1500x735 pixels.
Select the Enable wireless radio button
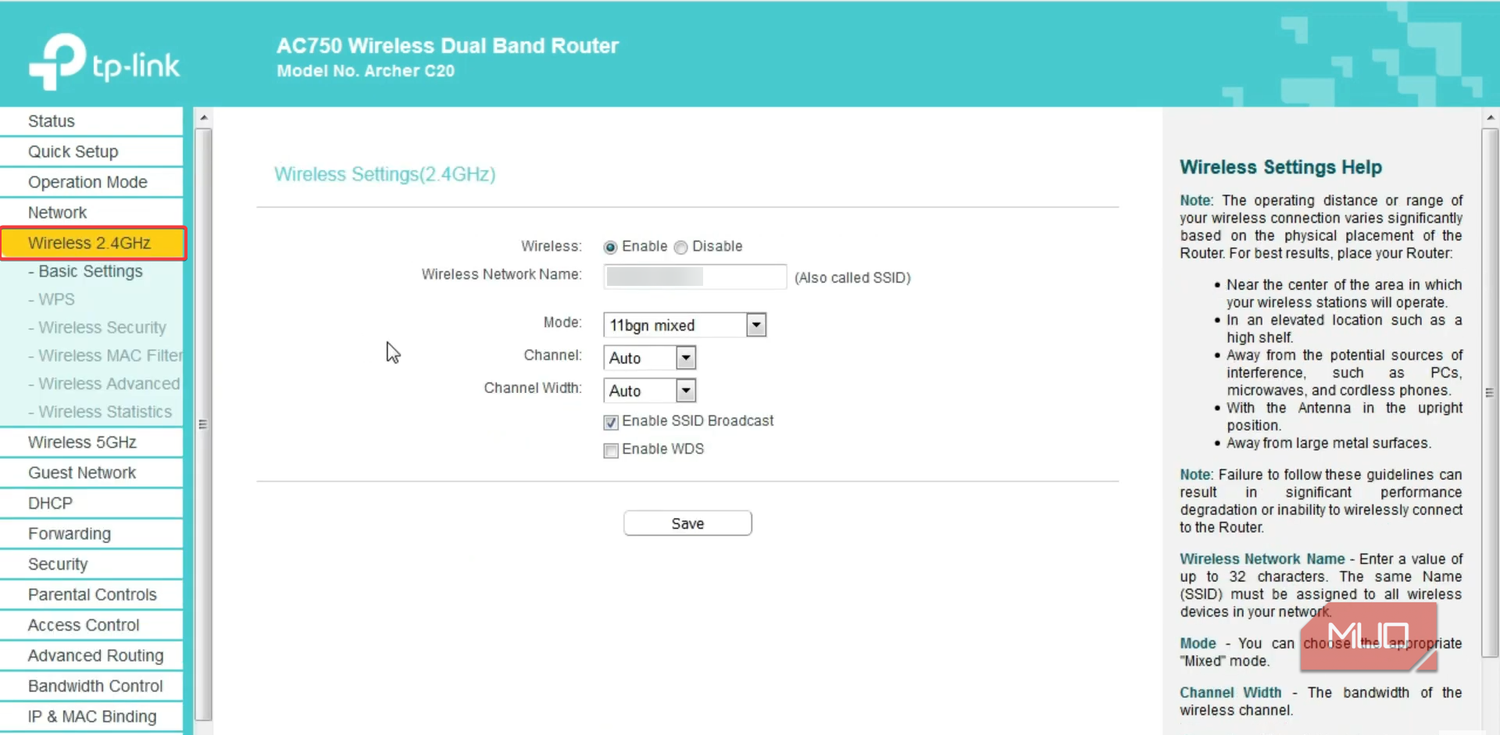[610, 247]
